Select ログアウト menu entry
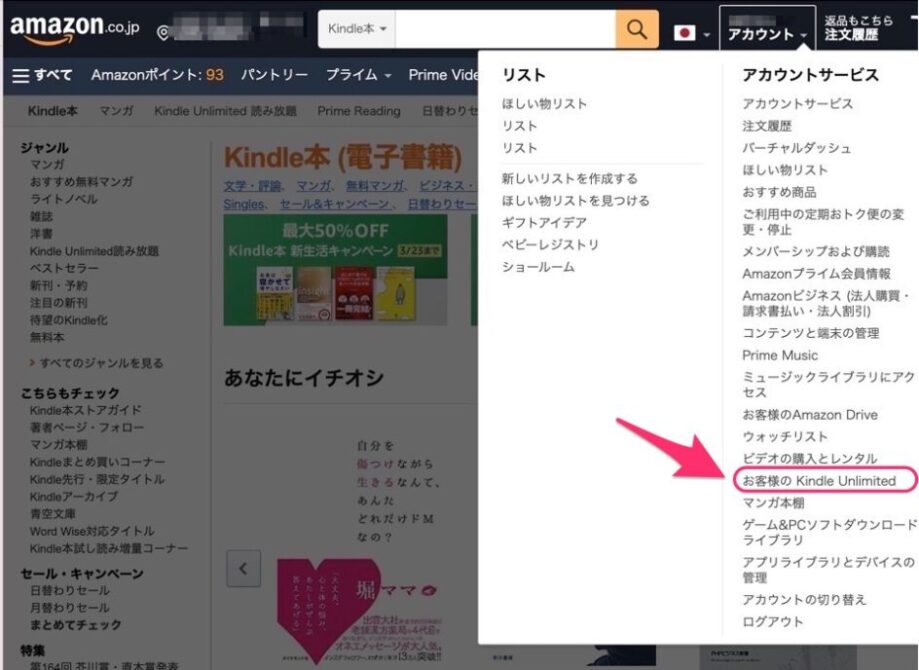 click(x=772, y=622)
